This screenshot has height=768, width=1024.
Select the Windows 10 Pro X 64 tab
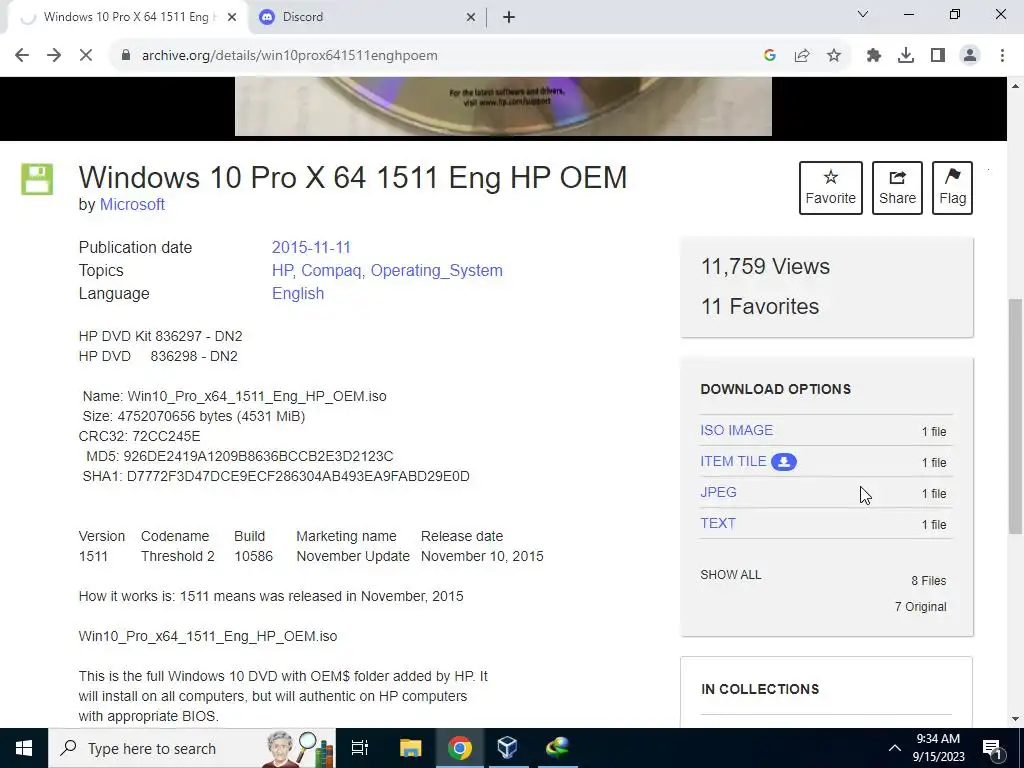(127, 17)
